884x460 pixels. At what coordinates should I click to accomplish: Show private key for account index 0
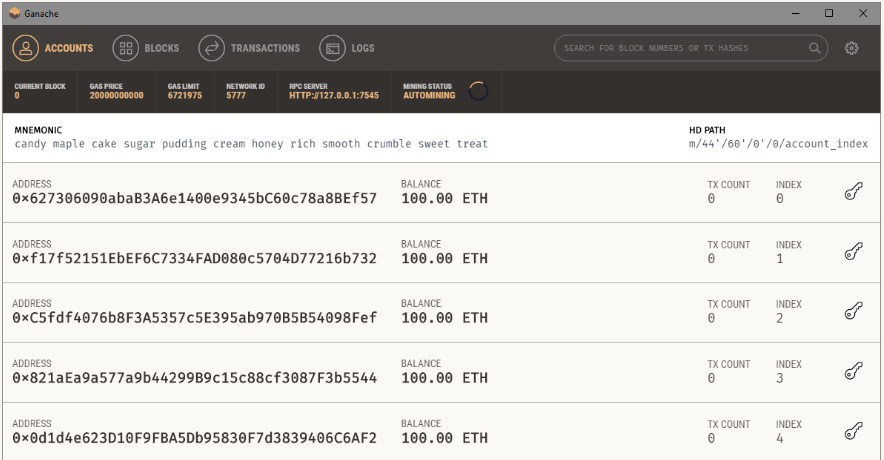(x=854, y=191)
